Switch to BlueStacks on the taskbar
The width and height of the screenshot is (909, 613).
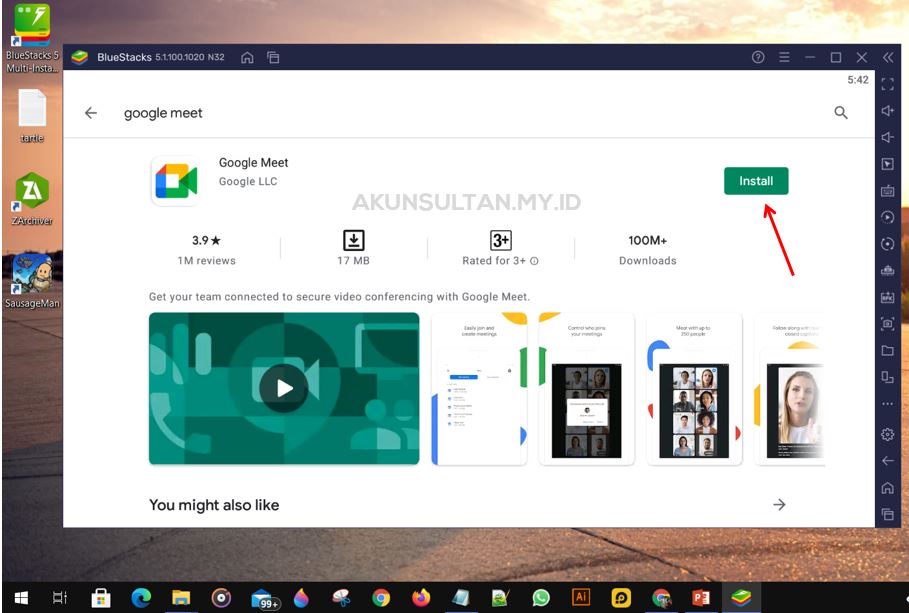point(741,597)
